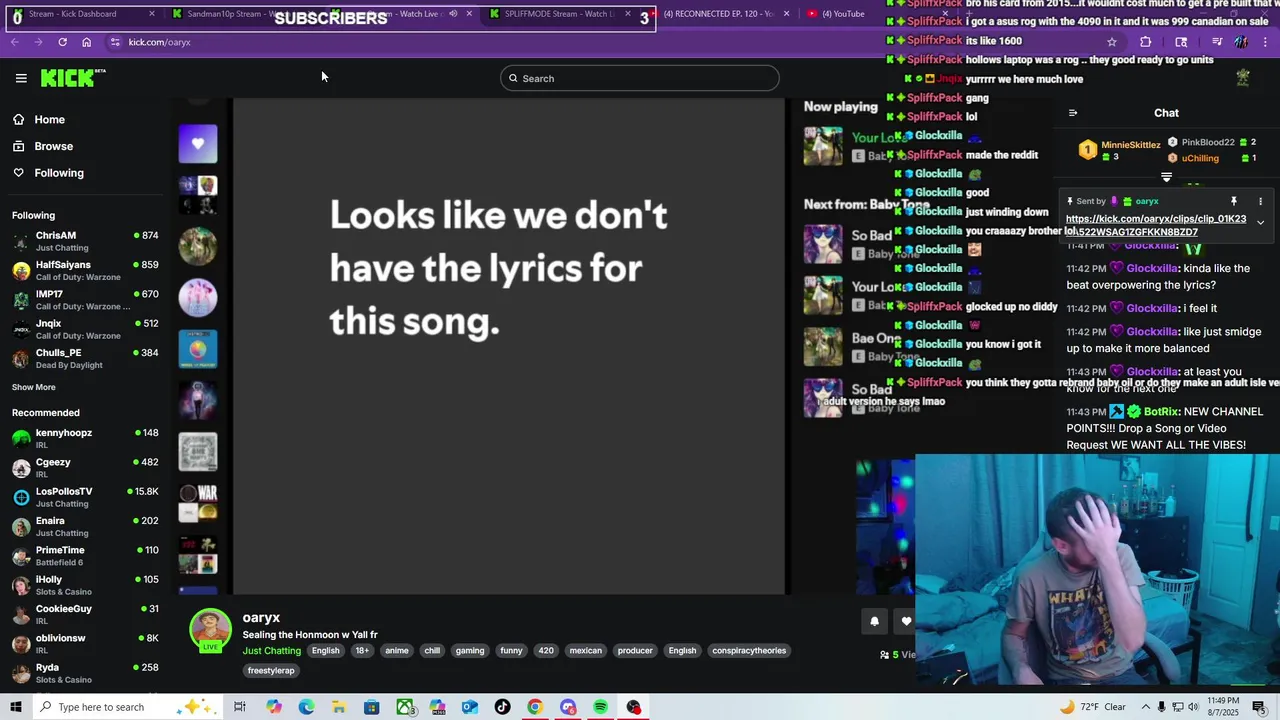Click the Kick logo
1280x720 pixels.
pyautogui.click(x=72, y=78)
